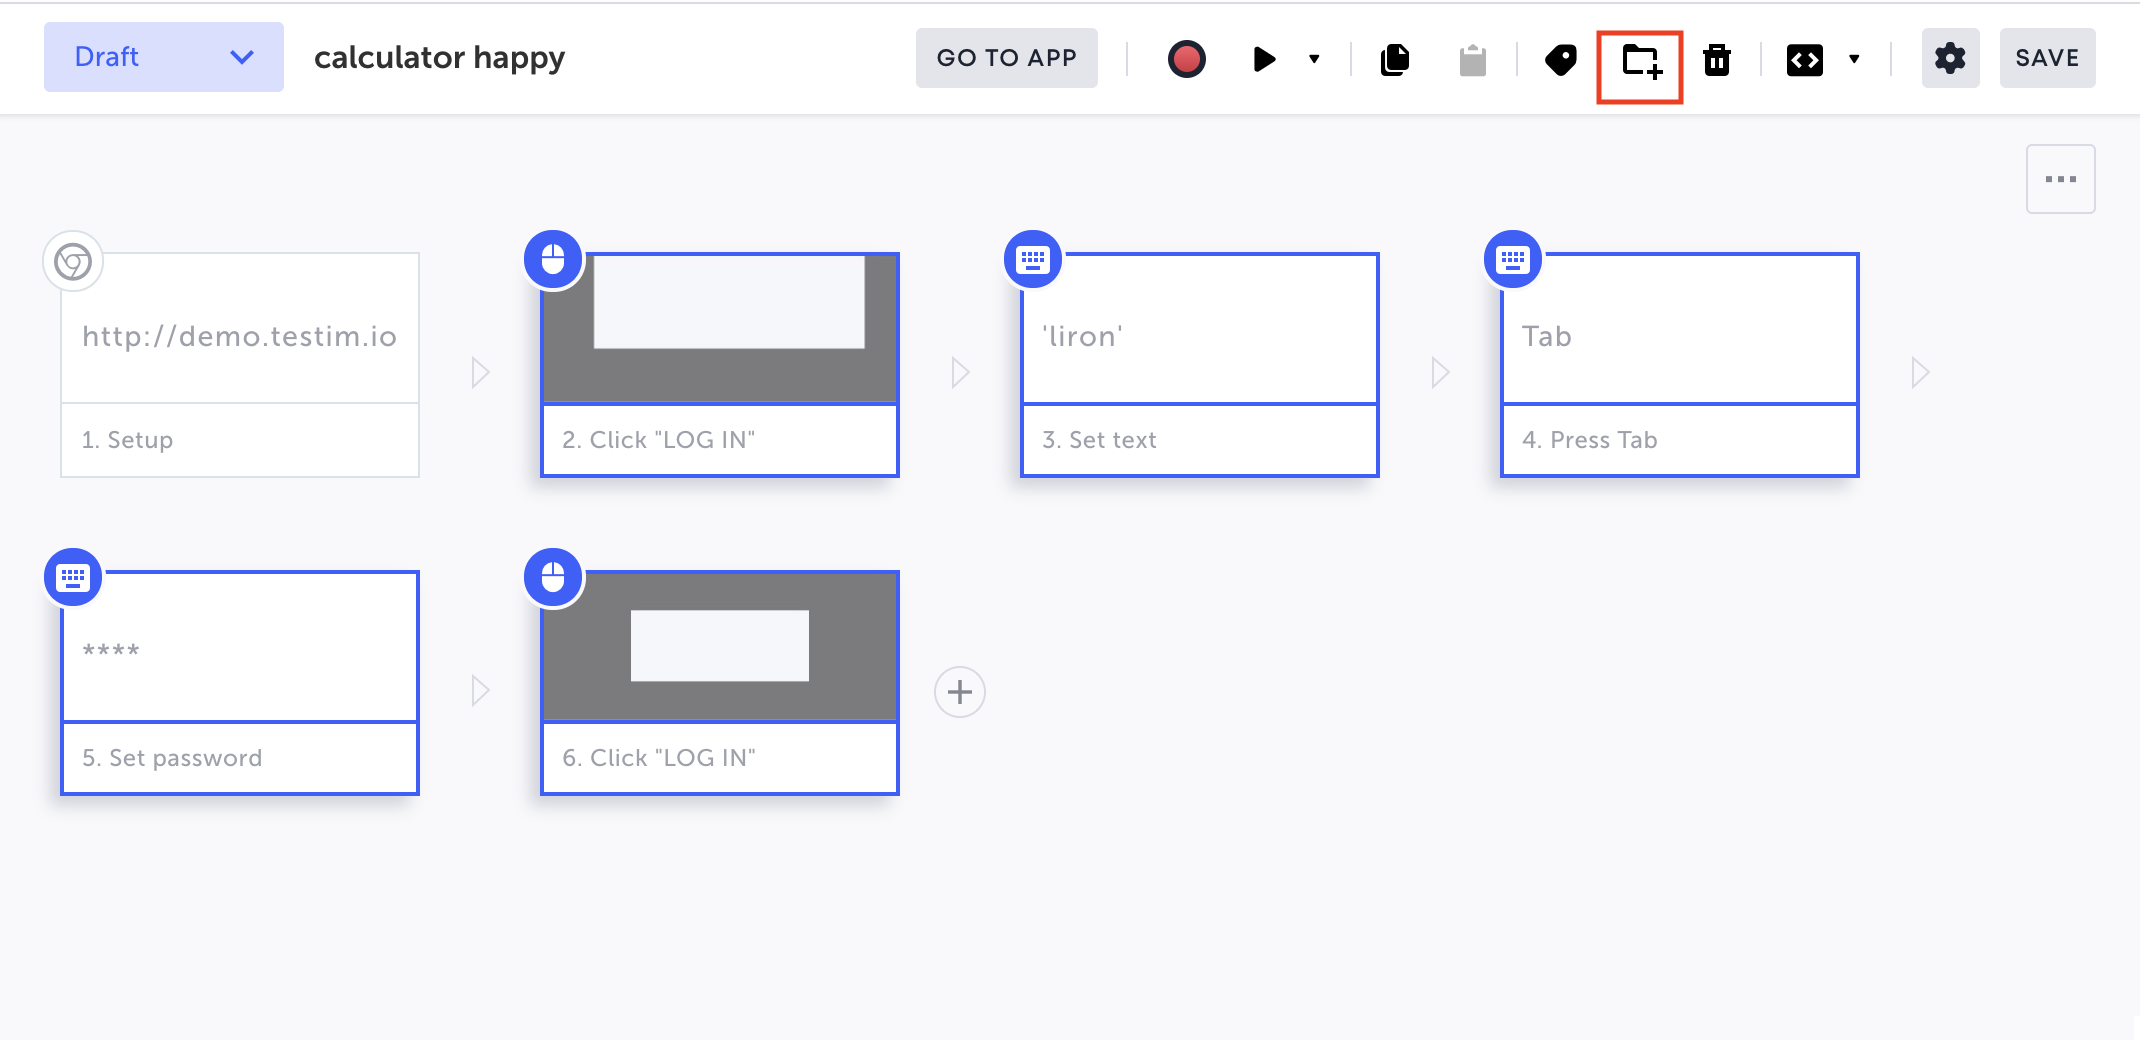Viewport: 2140px width, 1040px height.
Task: Click the keyboard icon on step 3
Action: pos(1033,260)
